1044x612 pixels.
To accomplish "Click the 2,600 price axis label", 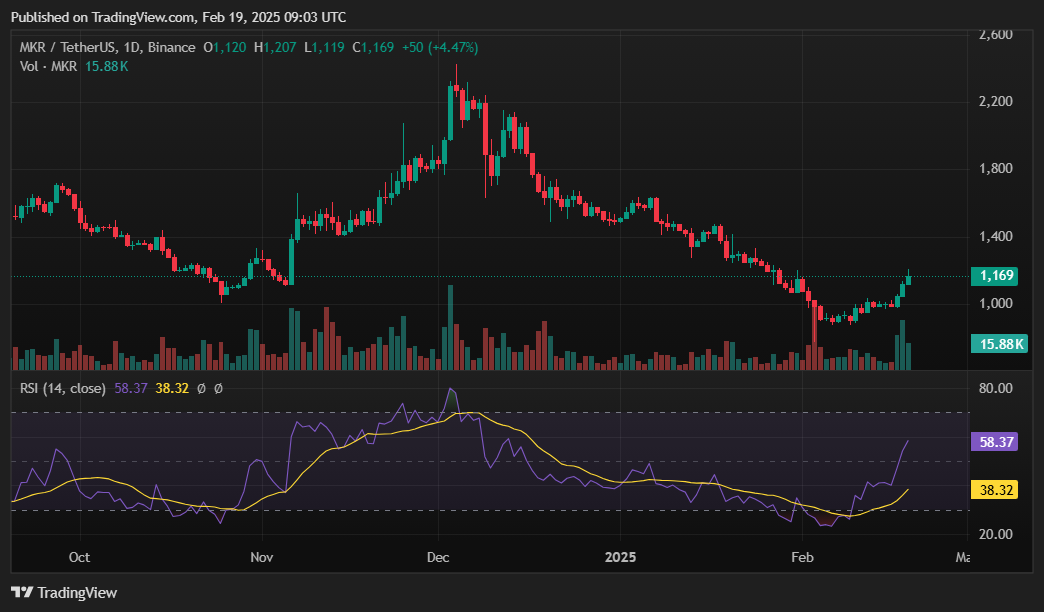I will coord(995,34).
